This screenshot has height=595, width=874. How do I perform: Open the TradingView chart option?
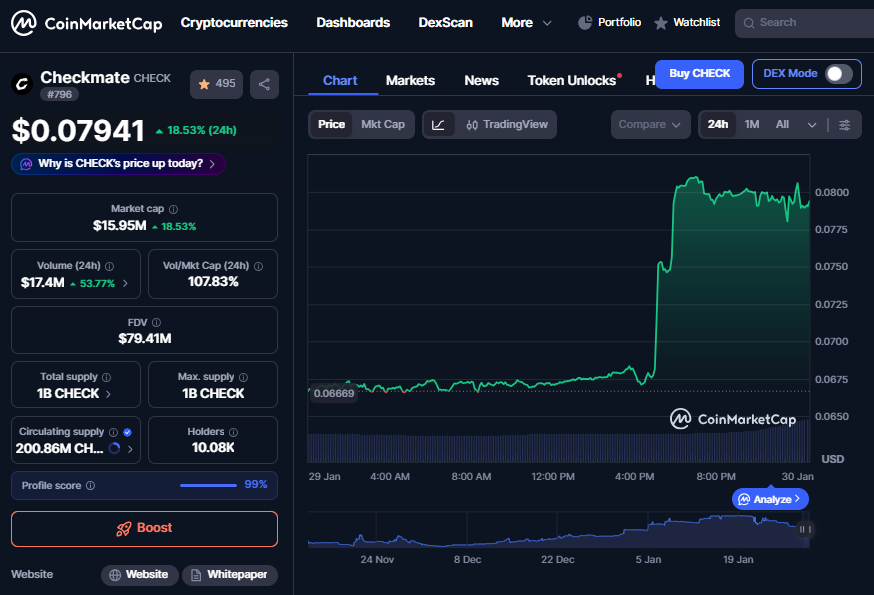(x=507, y=124)
